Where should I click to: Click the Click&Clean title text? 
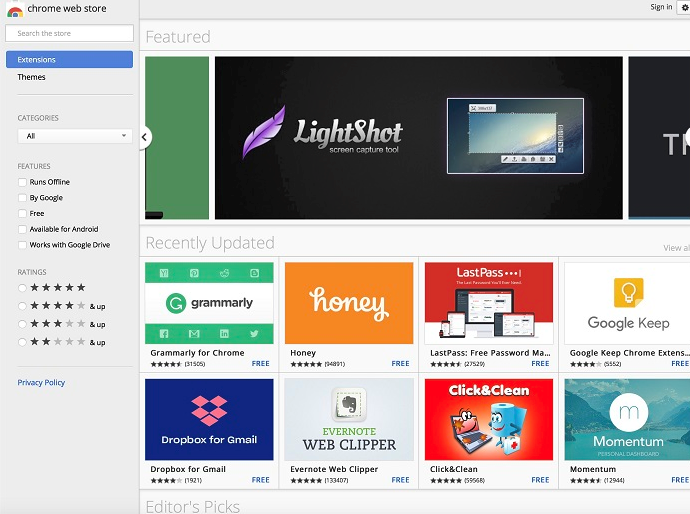click(x=454, y=469)
